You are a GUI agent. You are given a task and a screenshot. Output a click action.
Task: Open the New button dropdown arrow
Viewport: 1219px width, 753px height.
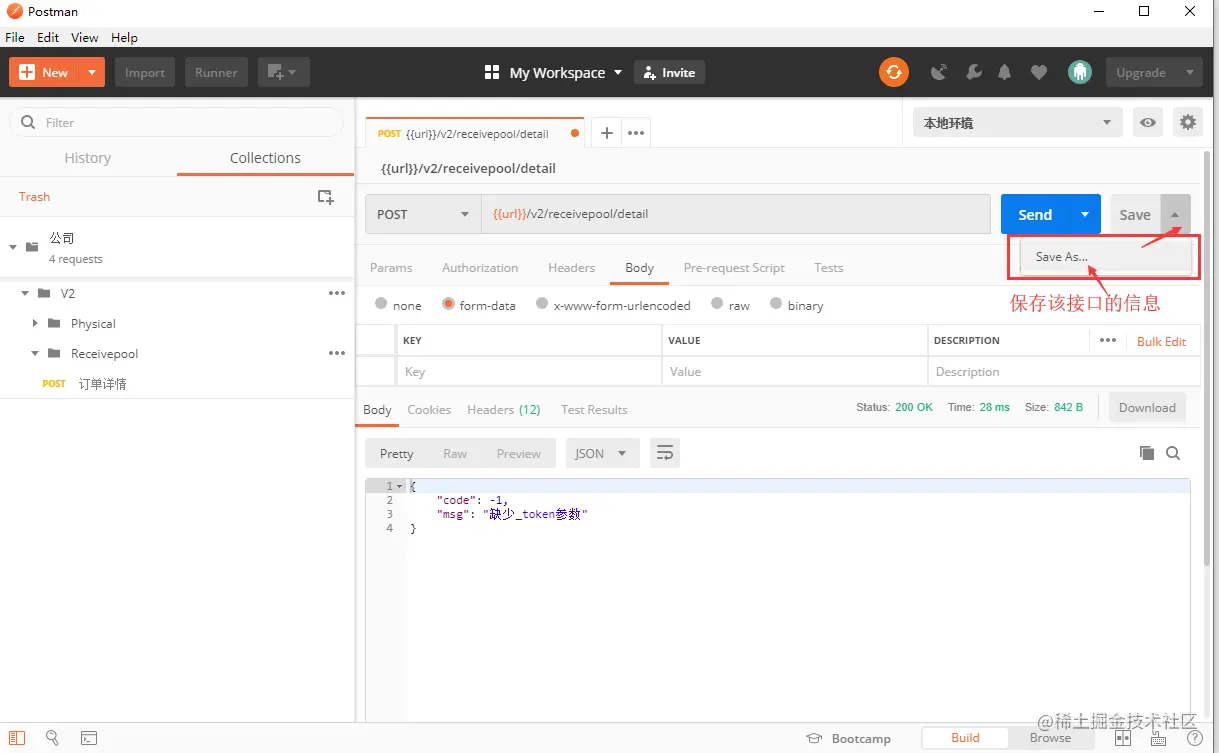[x=92, y=72]
